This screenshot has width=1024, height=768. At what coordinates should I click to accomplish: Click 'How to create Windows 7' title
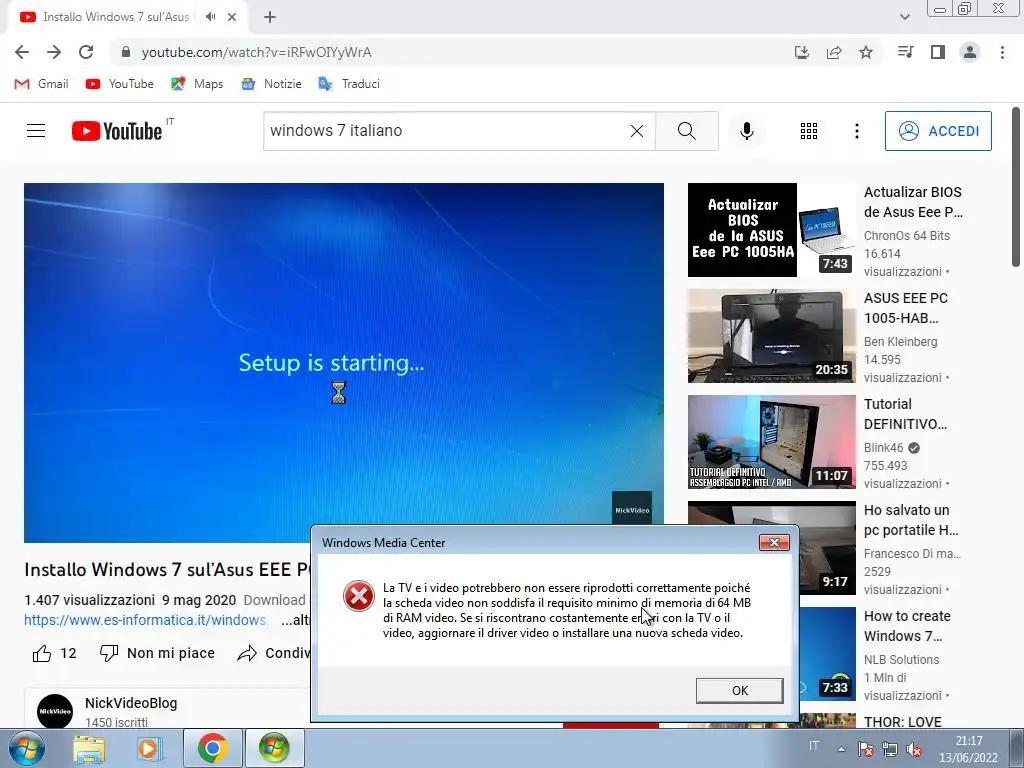point(907,626)
